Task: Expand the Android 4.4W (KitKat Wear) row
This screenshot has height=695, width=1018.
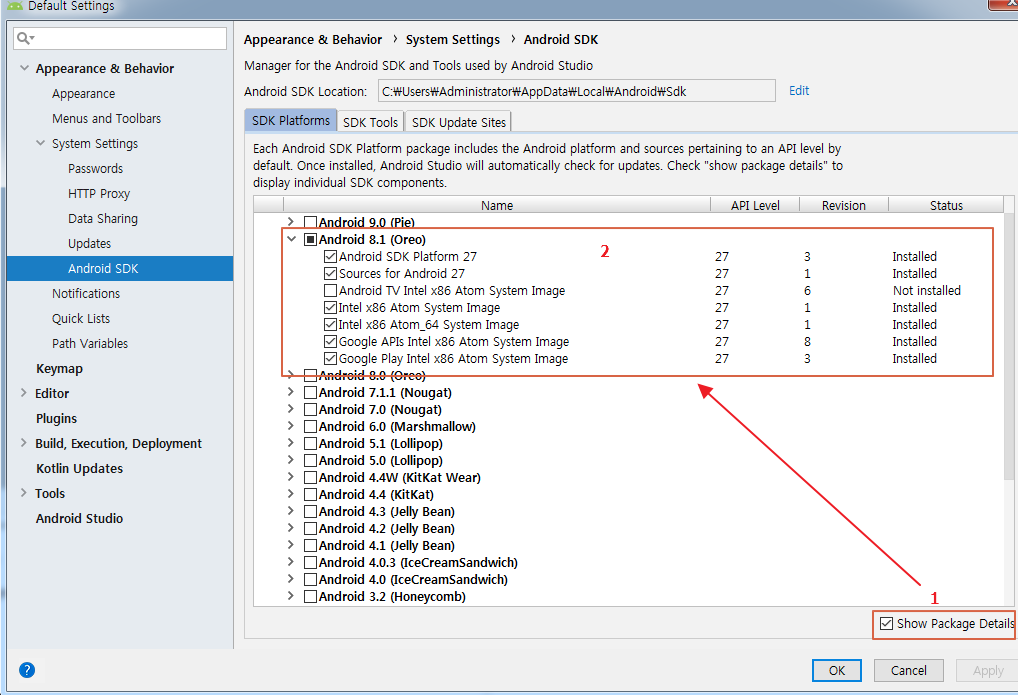Action: point(291,477)
